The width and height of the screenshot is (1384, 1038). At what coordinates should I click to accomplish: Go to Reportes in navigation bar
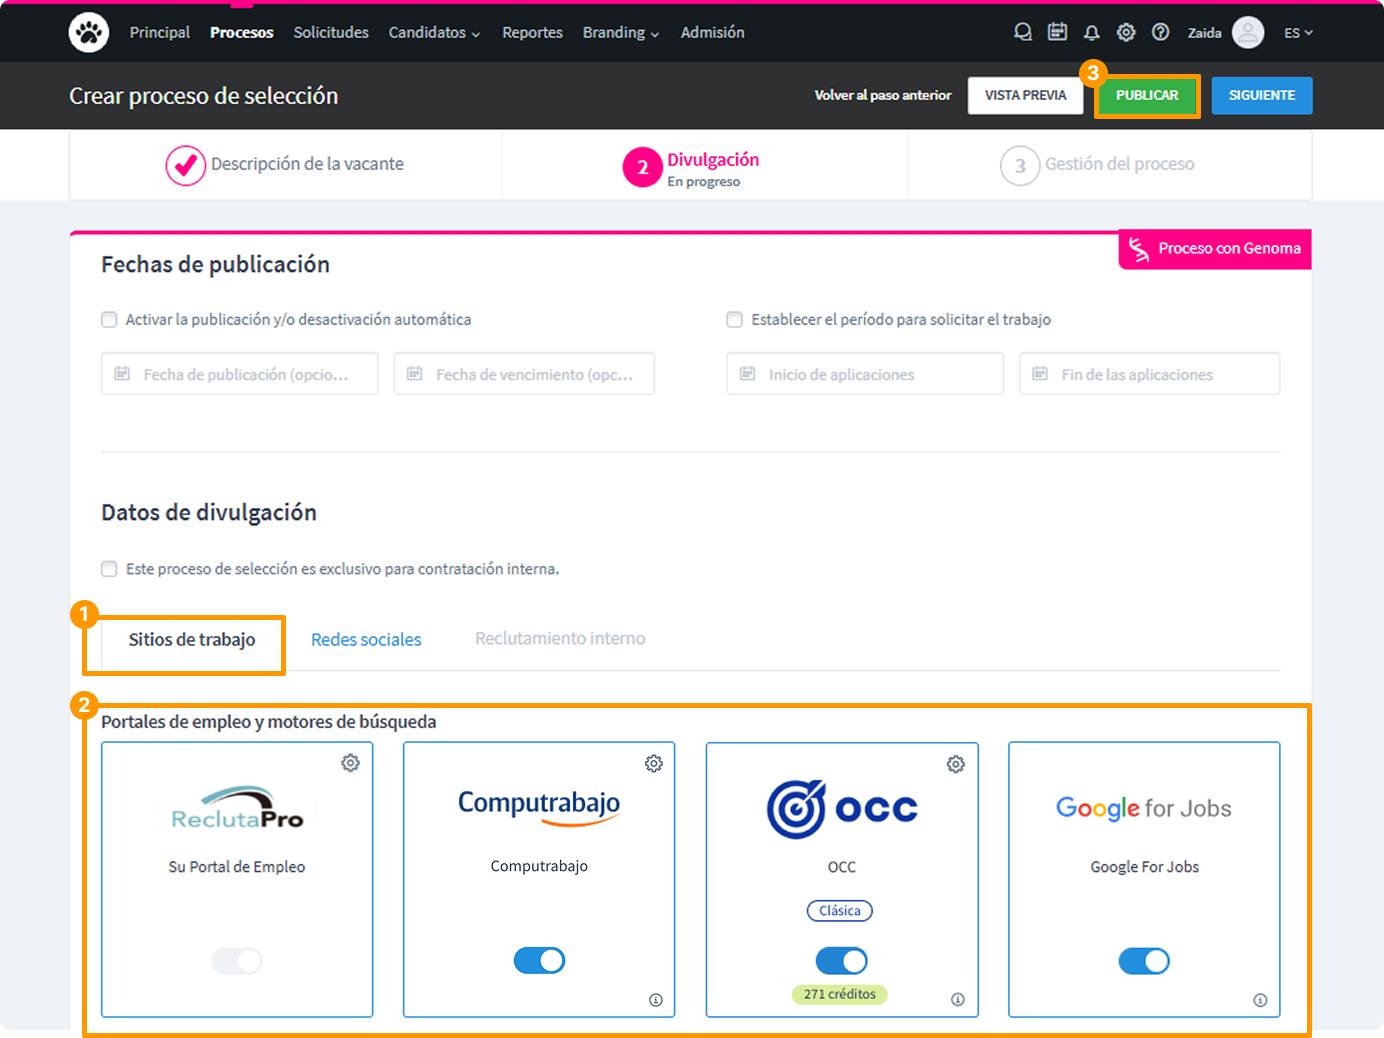tap(532, 33)
